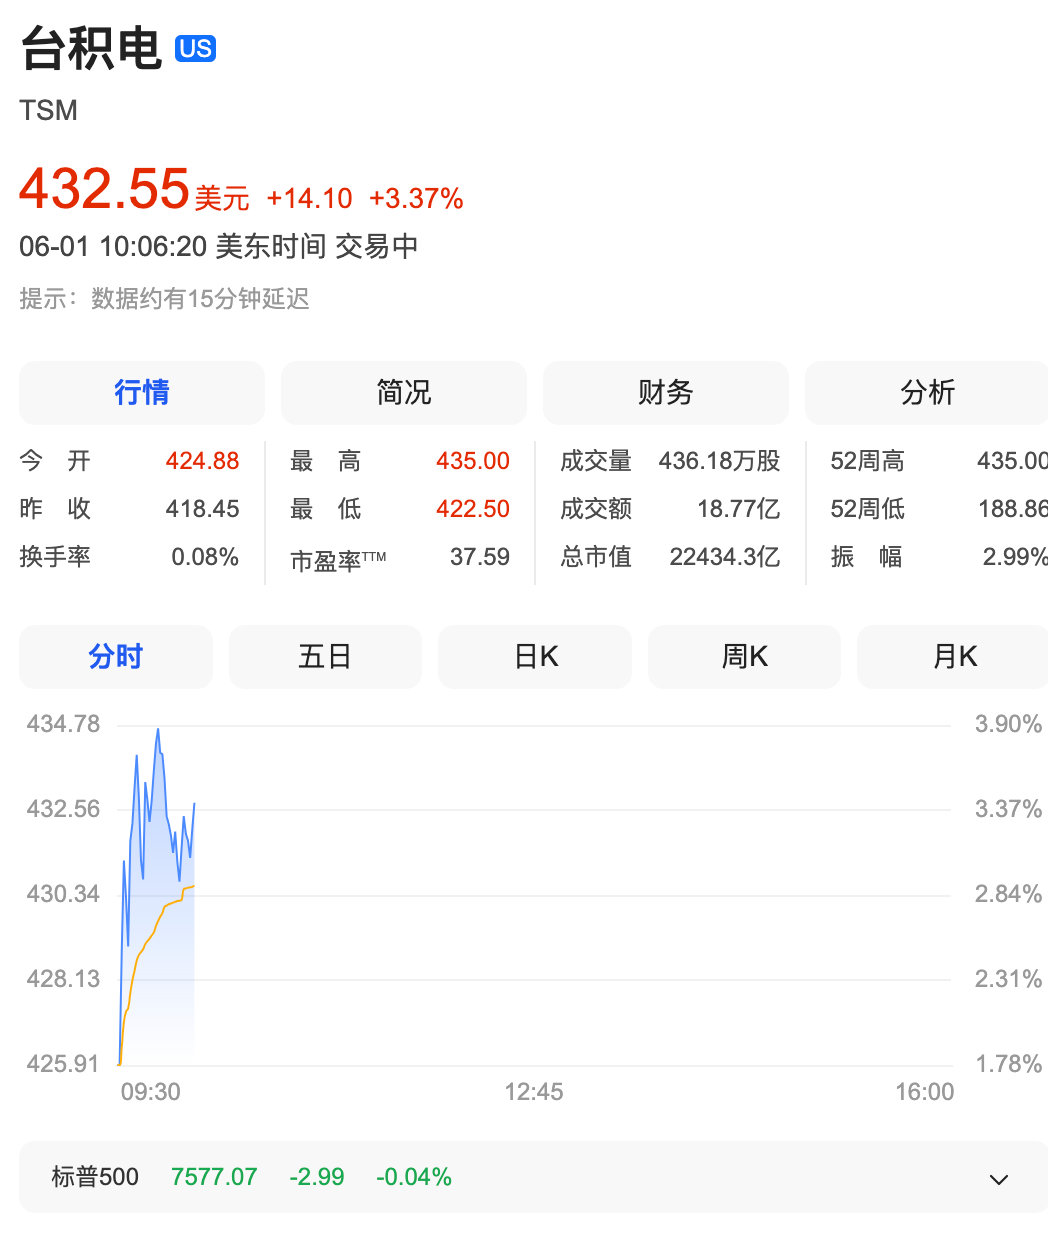Switch to the 月K chart

point(953,656)
